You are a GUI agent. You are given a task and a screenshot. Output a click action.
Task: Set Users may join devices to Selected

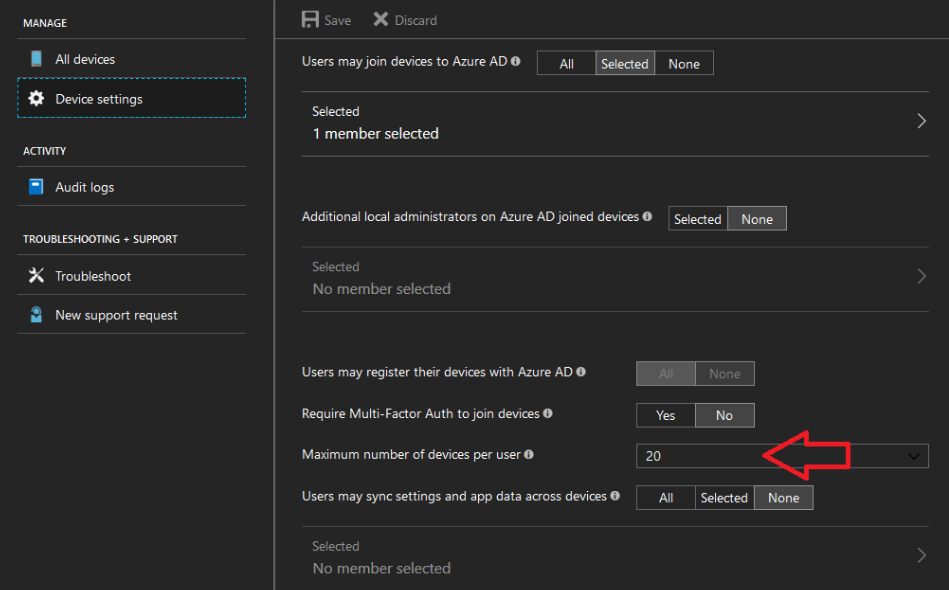(625, 64)
